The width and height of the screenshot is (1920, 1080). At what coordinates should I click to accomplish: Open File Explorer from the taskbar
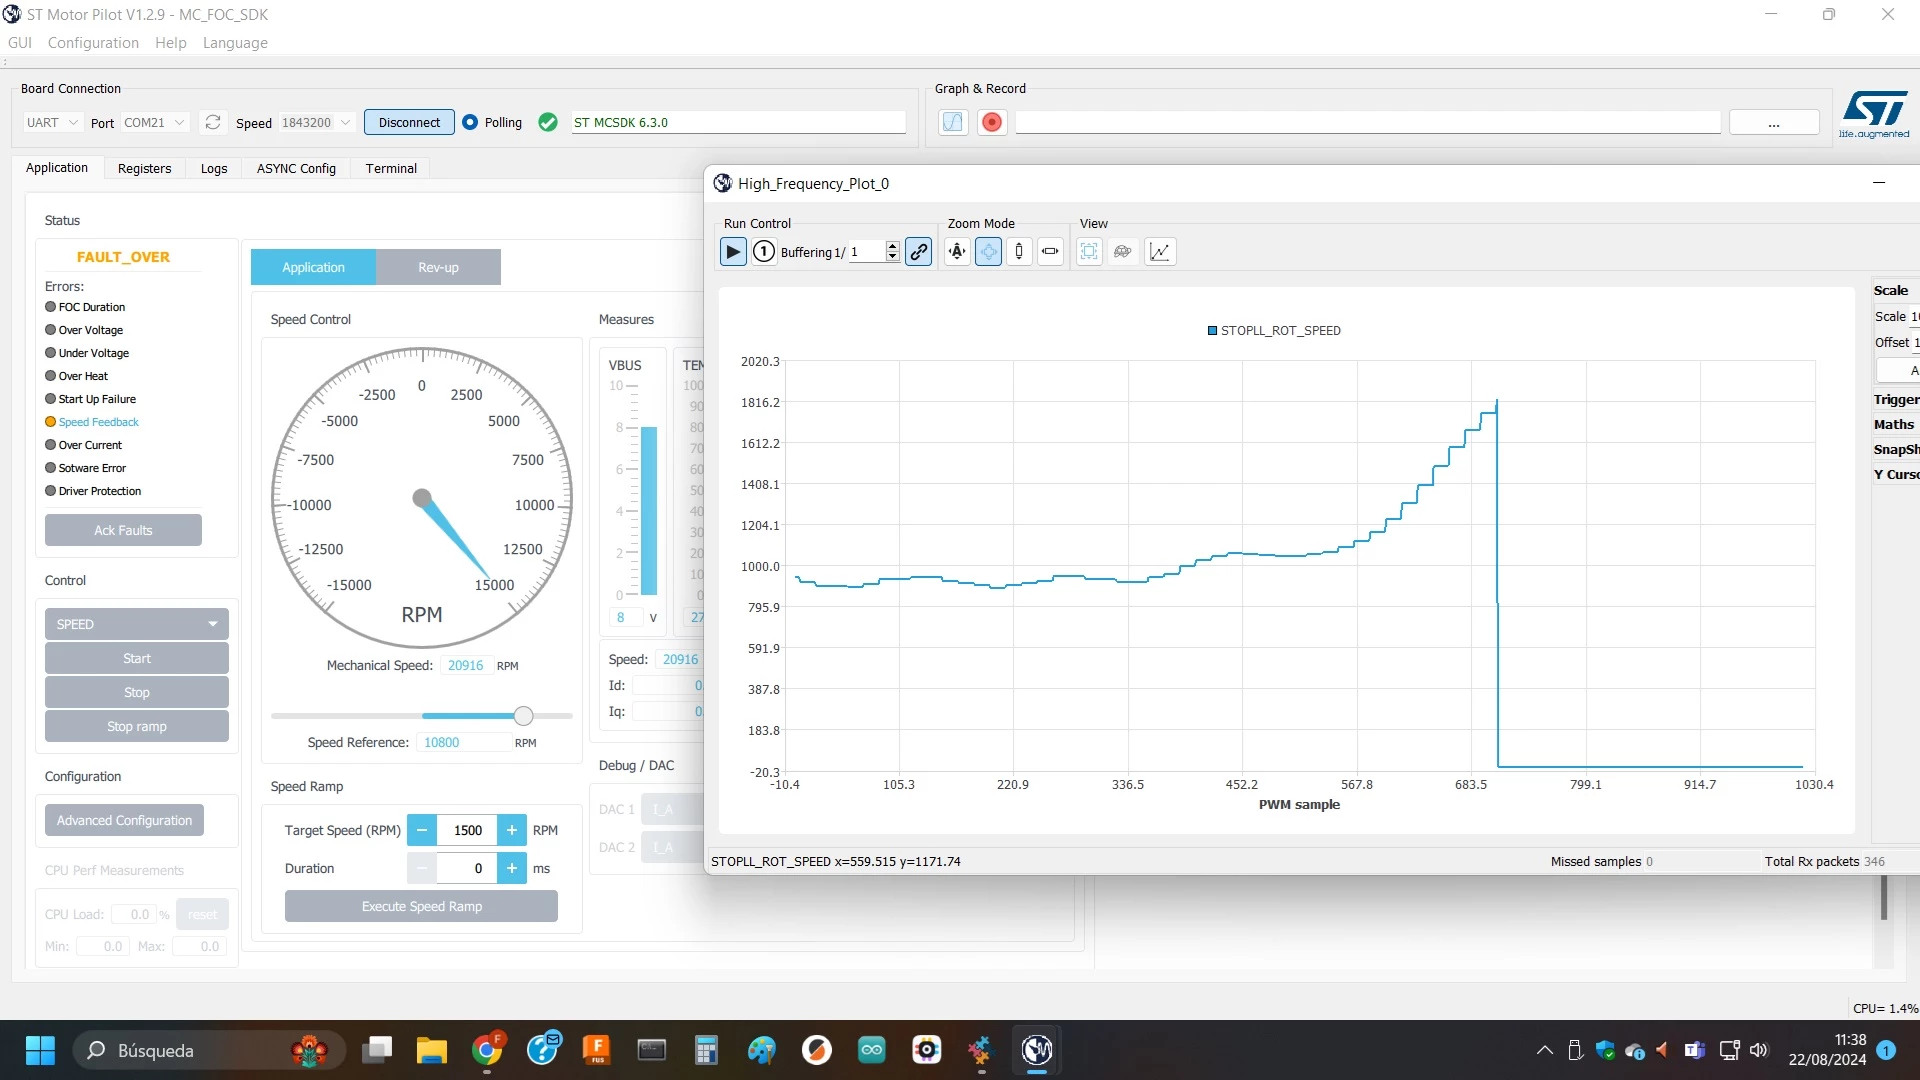point(431,1050)
